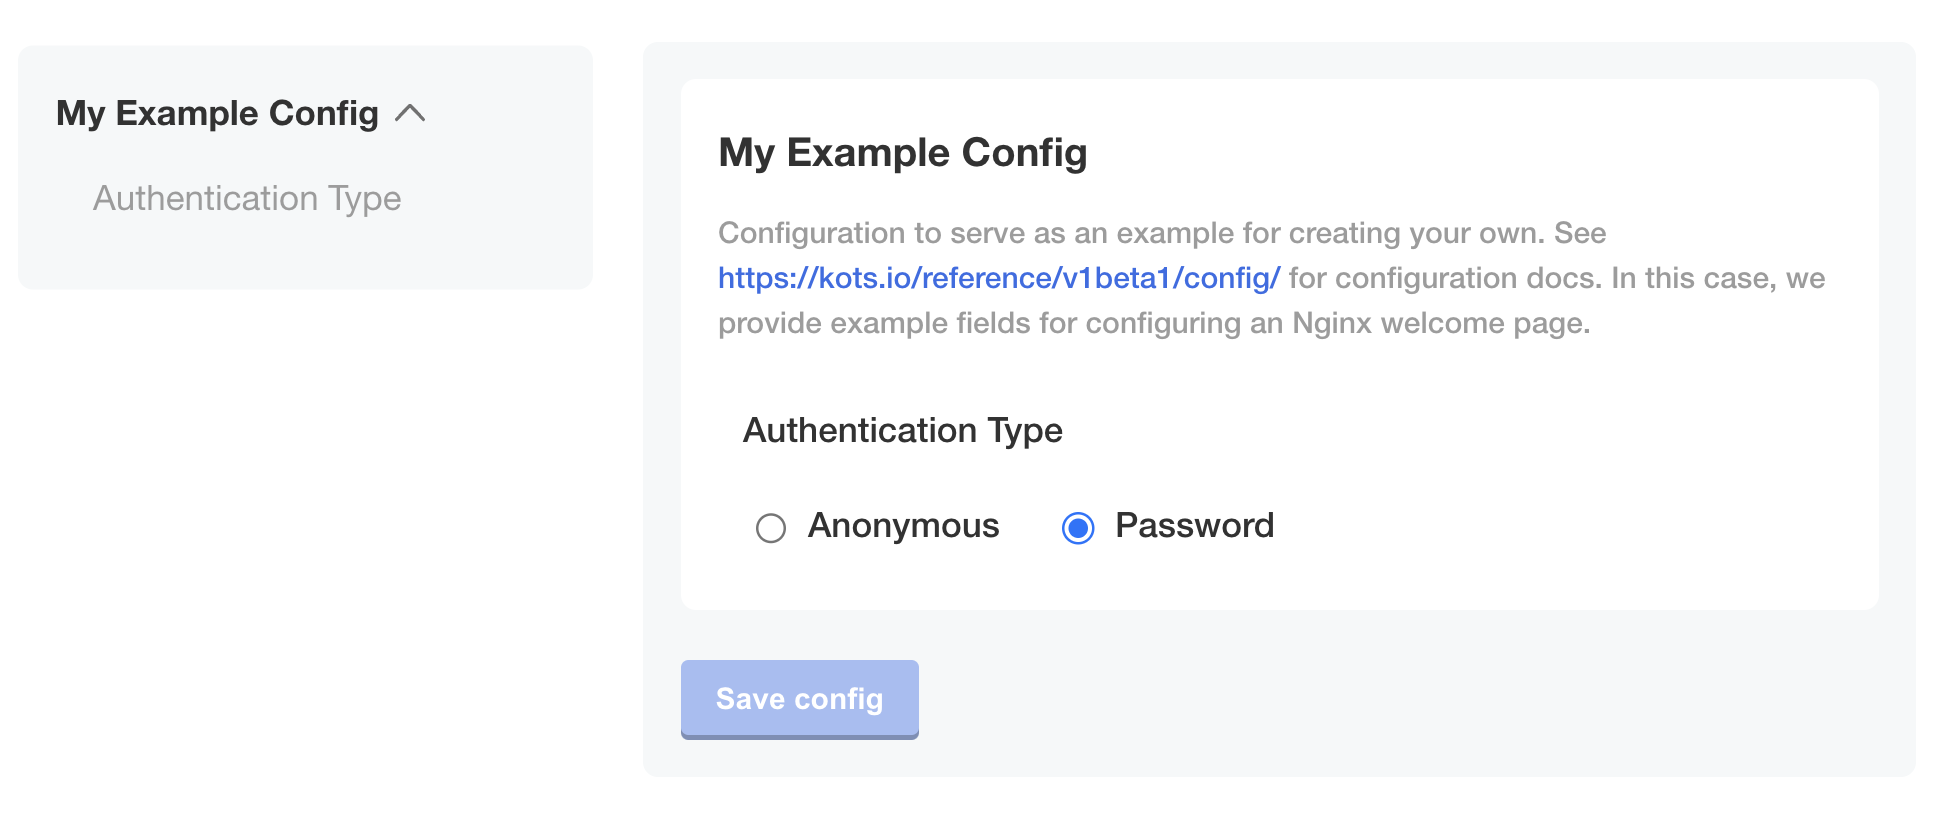Click Save config button
This screenshot has width=1958, height=838.
[799, 699]
